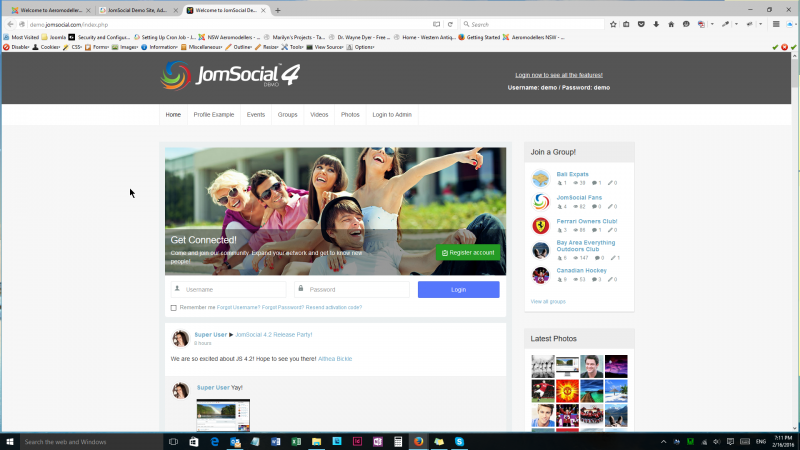Open Windows Store from taskbar
Image resolution: width=800 pixels, height=450 pixels.
tap(194, 442)
